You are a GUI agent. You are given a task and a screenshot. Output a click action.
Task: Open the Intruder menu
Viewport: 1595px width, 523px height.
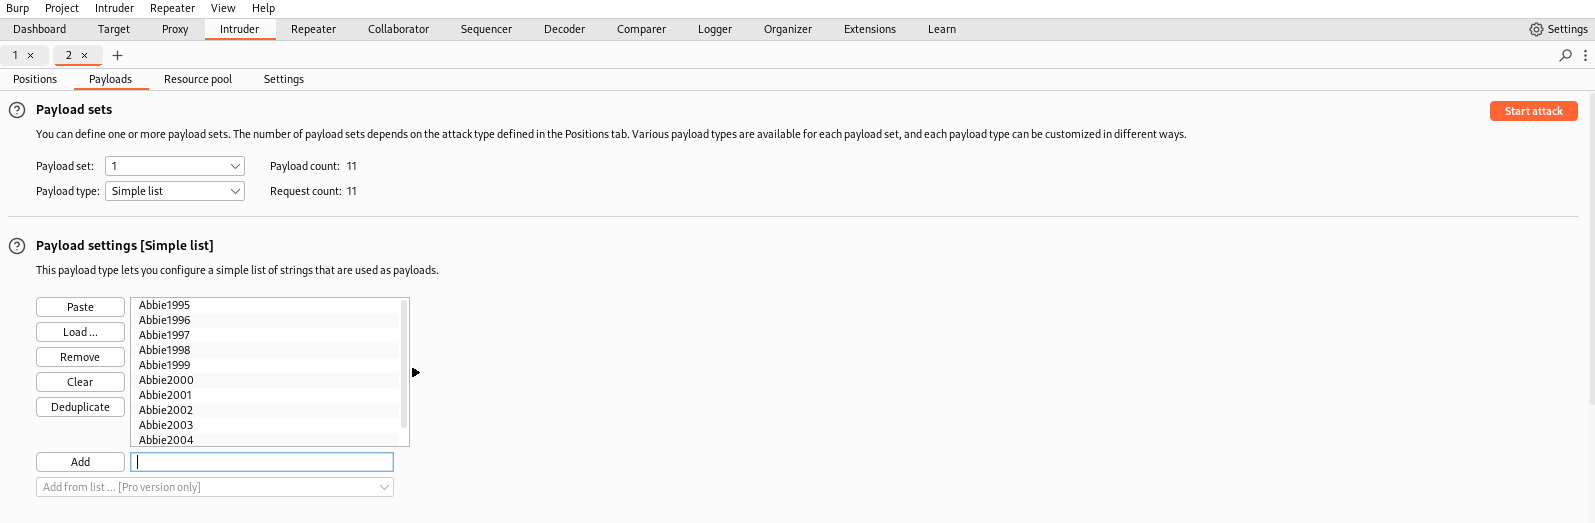(114, 8)
